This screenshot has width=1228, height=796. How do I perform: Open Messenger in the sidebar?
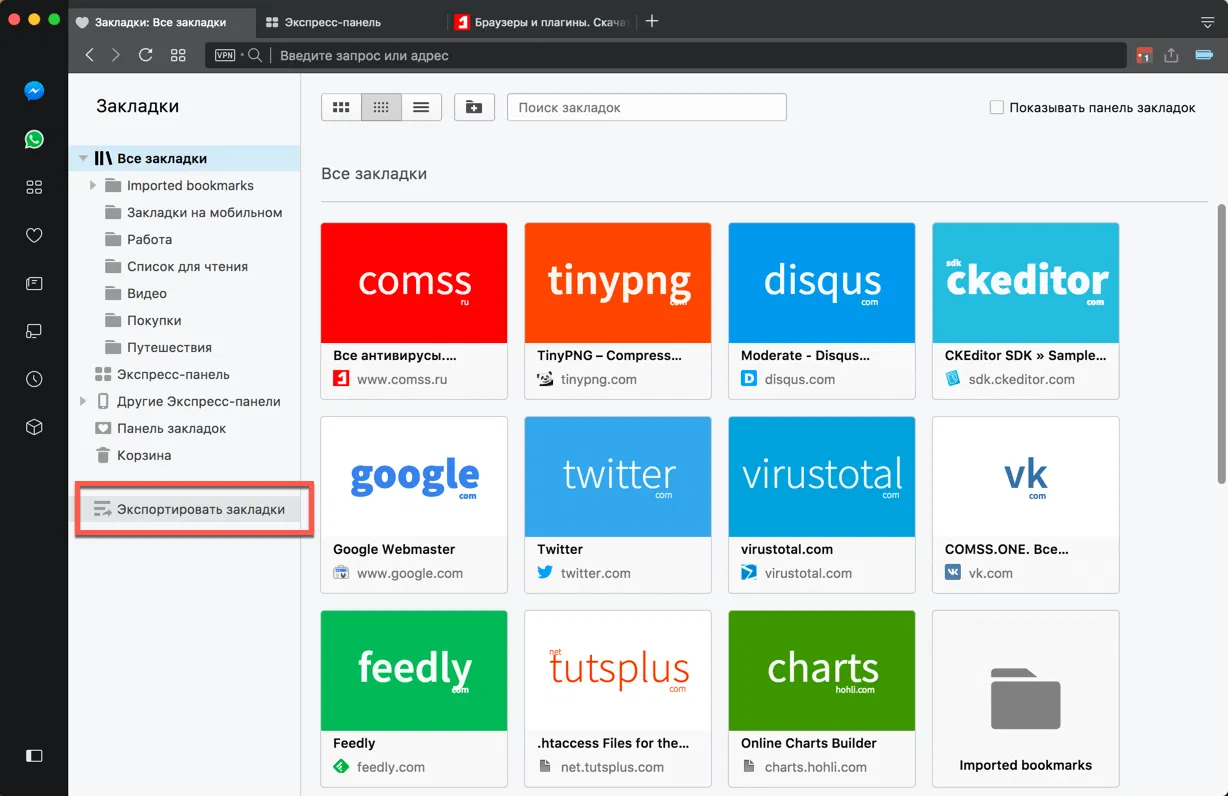coord(34,91)
